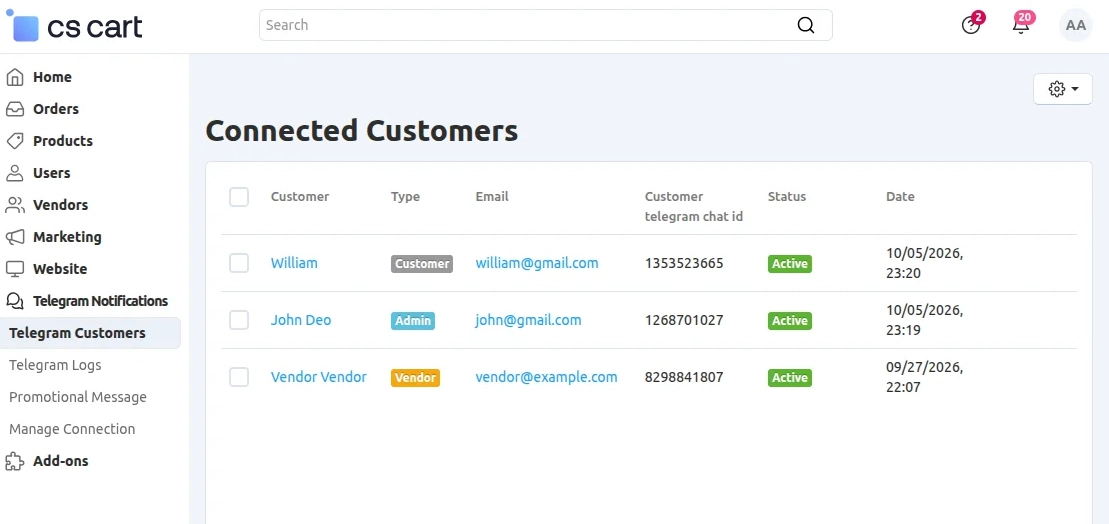Open the gear settings dropdown

[1062, 89]
